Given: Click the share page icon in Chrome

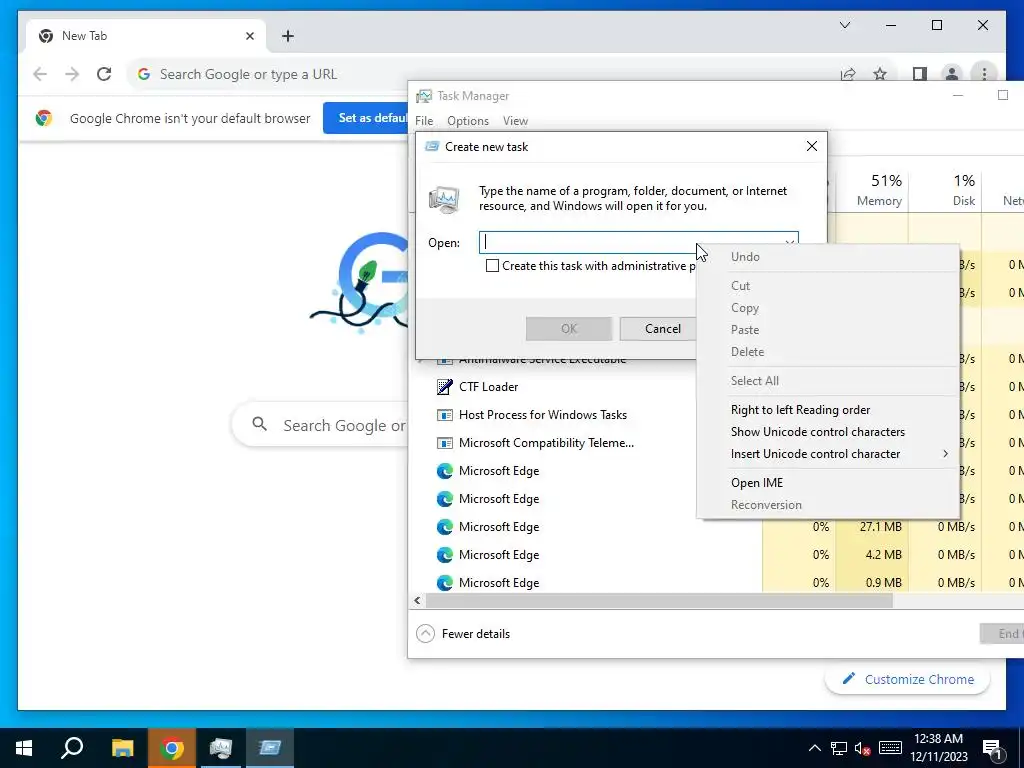Looking at the screenshot, I should 848,74.
